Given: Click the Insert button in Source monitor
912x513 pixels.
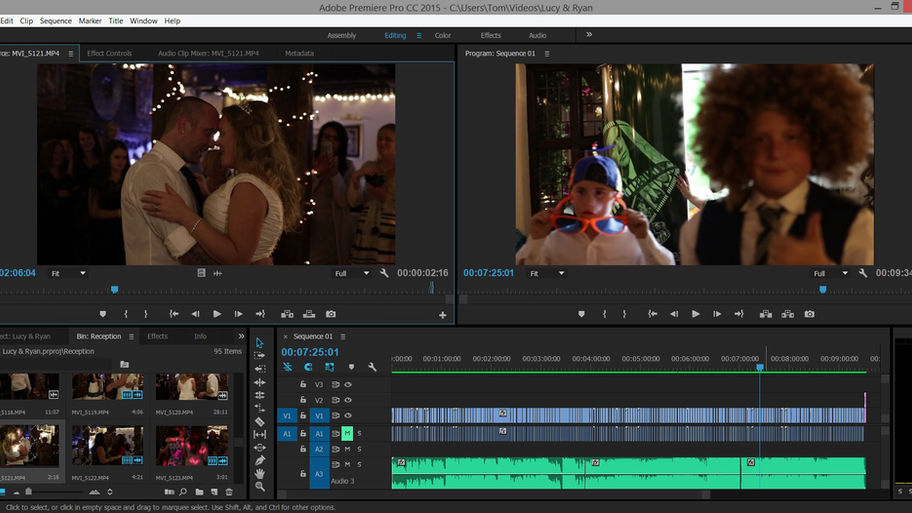Looking at the screenshot, I should pyautogui.click(x=287, y=314).
